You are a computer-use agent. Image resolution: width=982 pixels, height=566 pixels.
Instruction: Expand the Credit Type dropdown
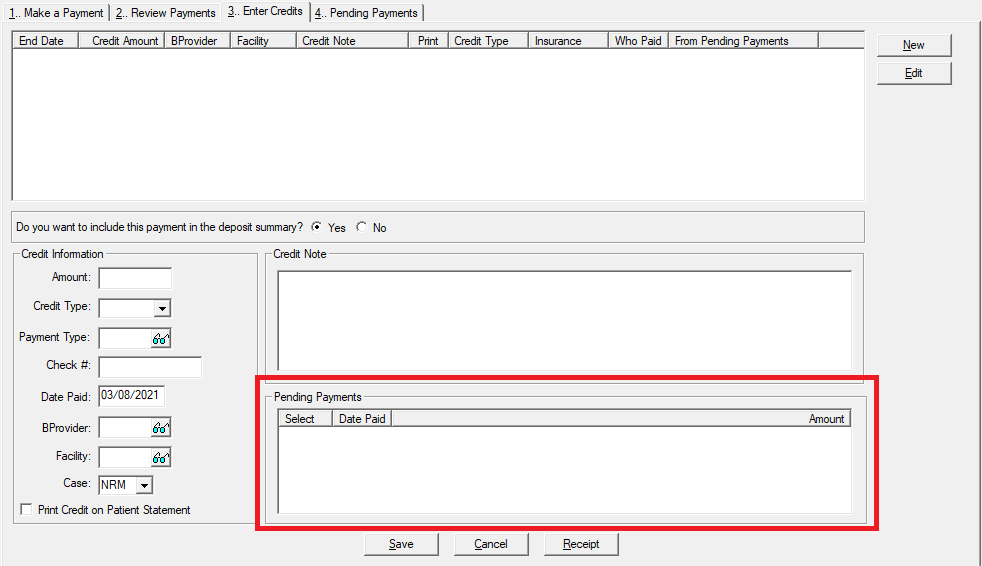tap(162, 308)
